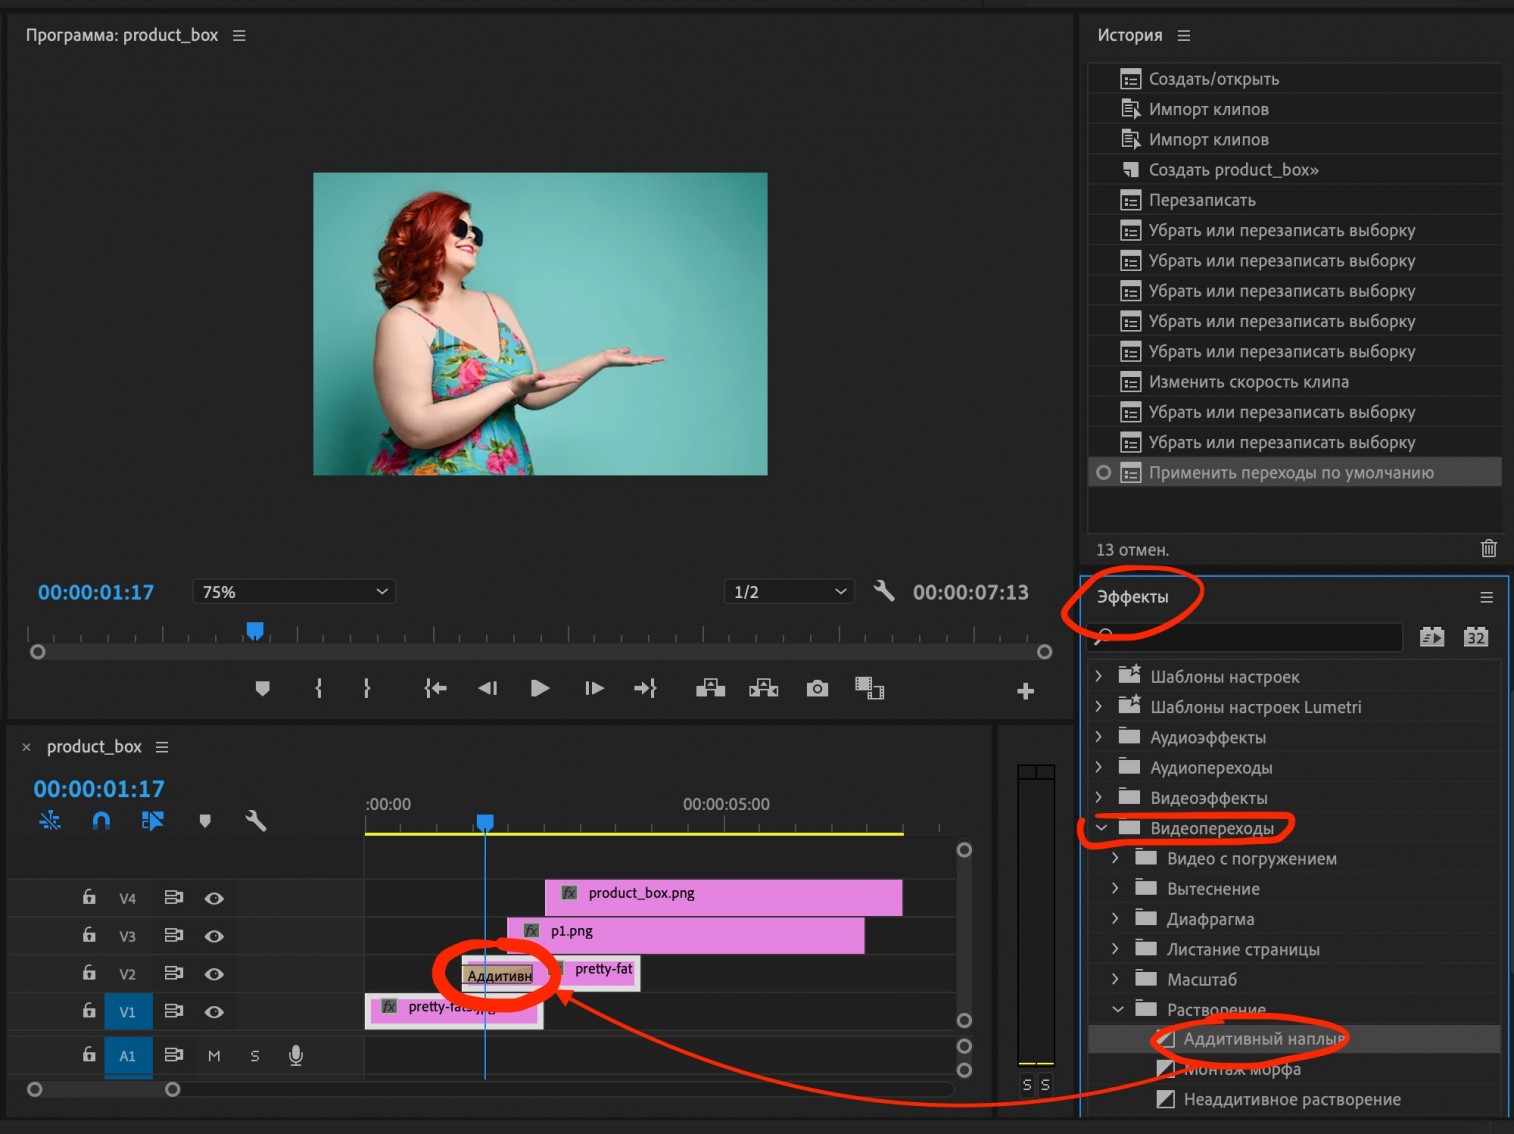
Task: Target the A1 track header
Action: 128,1056
